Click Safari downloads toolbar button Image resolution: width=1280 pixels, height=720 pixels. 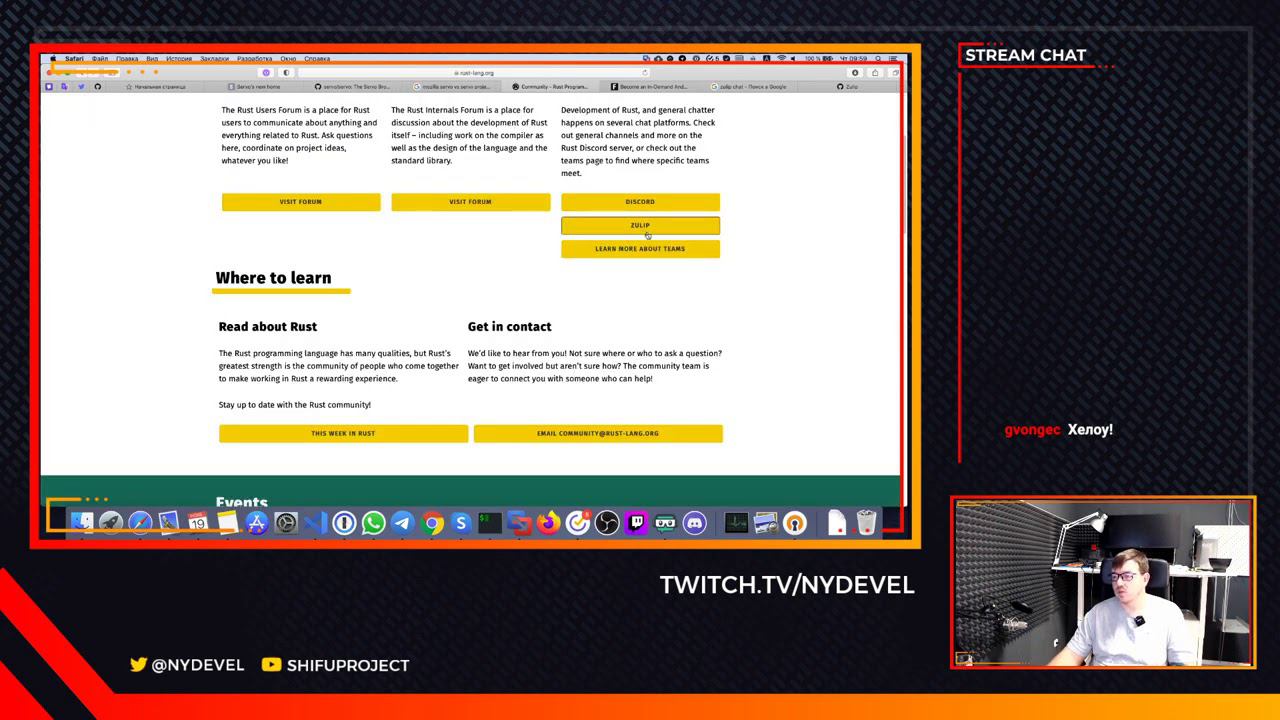coord(855,72)
